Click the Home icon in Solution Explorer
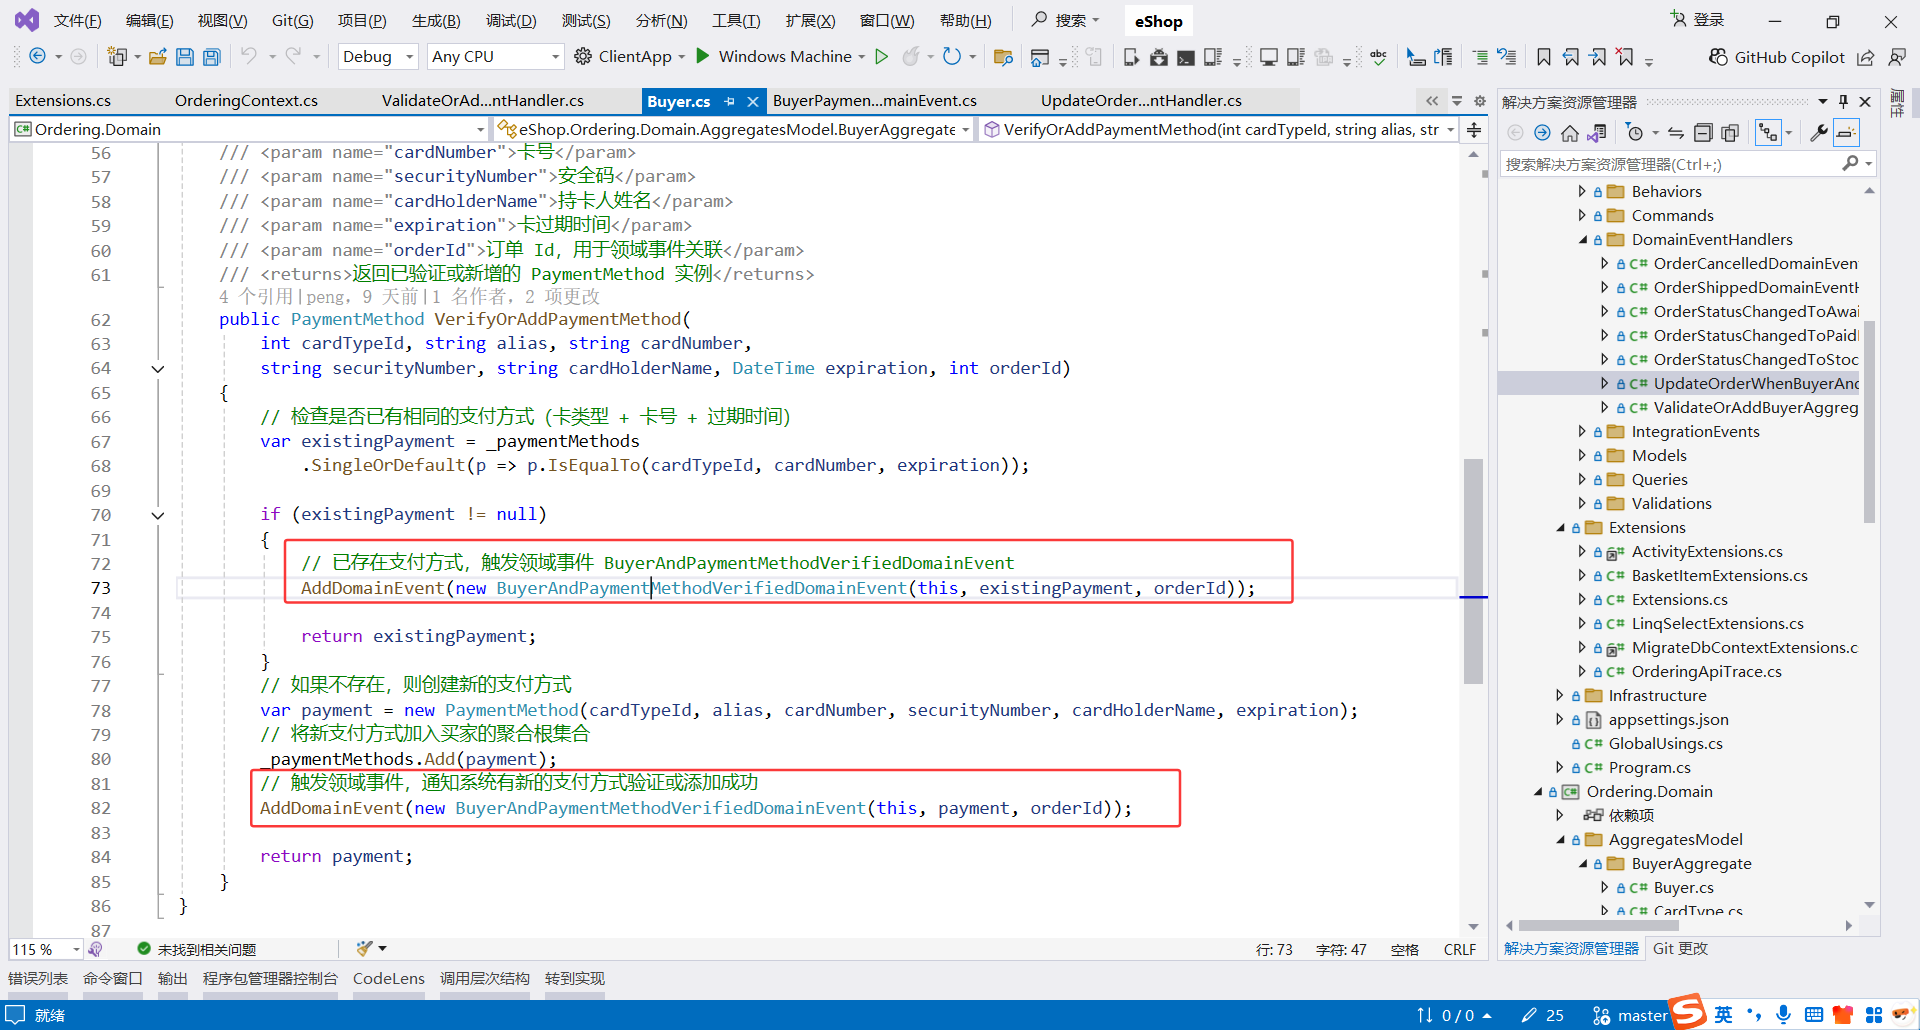The image size is (1920, 1030). [1570, 133]
